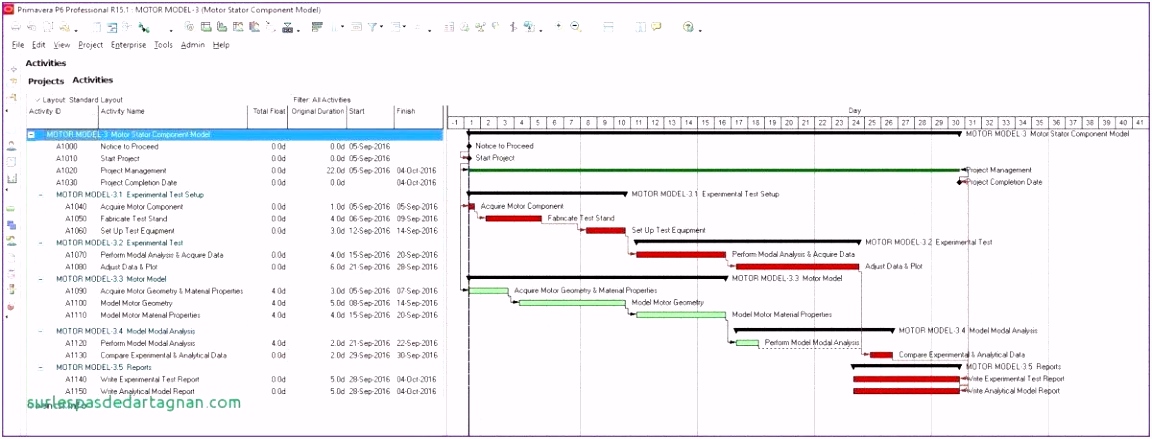Open the Group and Sort dropdown arrow

pyautogui.click(x=404, y=28)
